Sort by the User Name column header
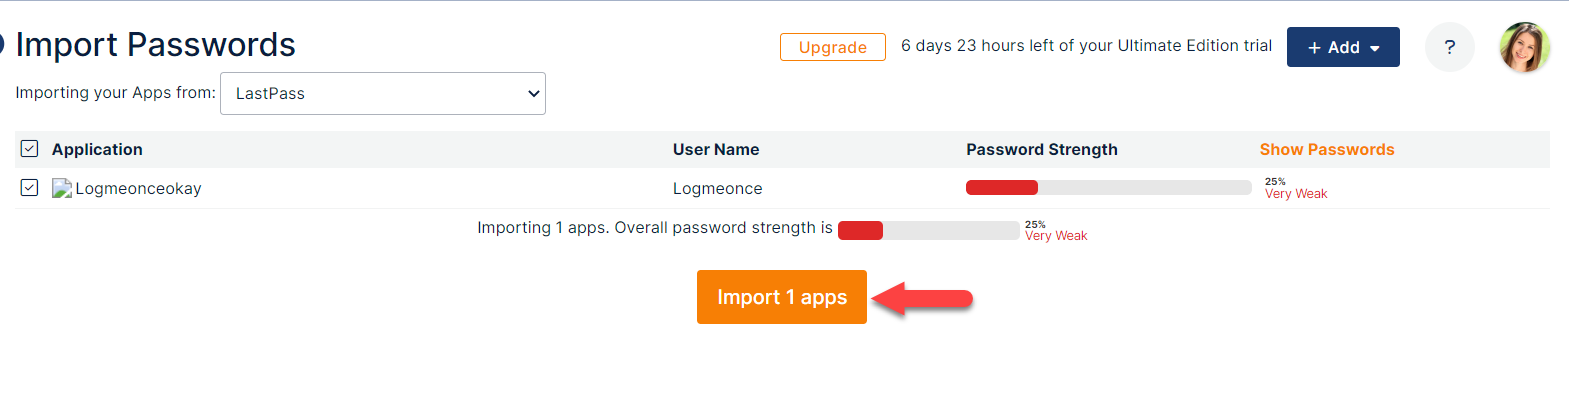 pos(716,149)
